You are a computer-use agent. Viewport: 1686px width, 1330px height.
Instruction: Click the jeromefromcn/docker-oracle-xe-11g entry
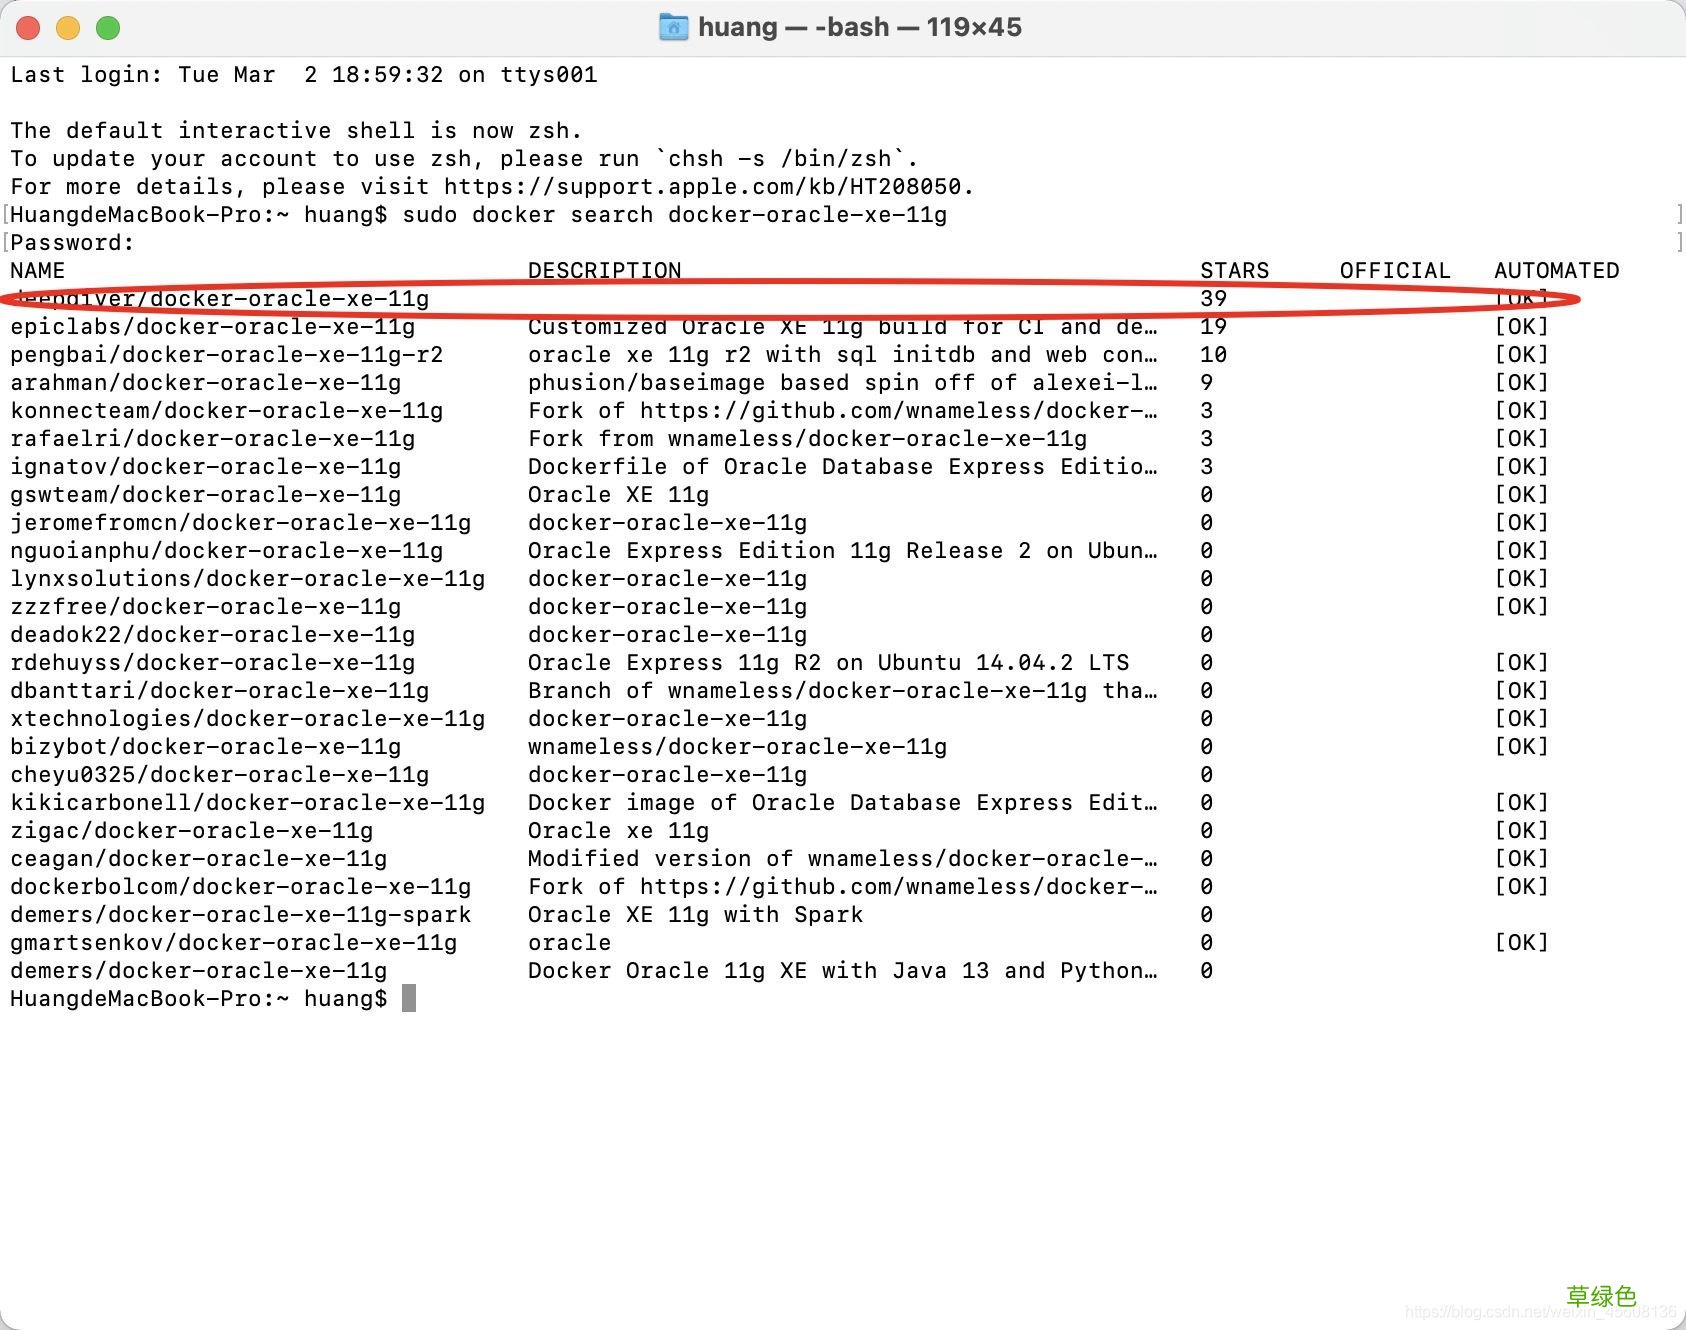(x=241, y=523)
